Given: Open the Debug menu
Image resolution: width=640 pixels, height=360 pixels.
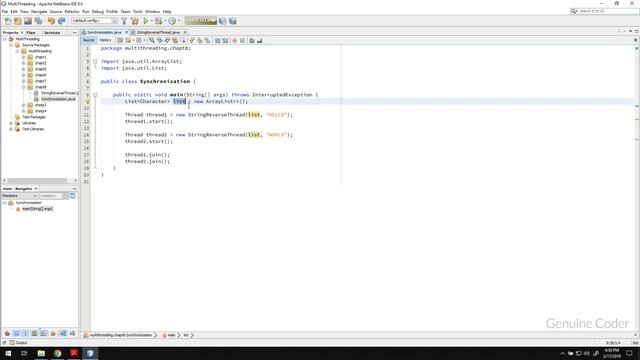Looking at the screenshot, I should [x=98, y=11].
